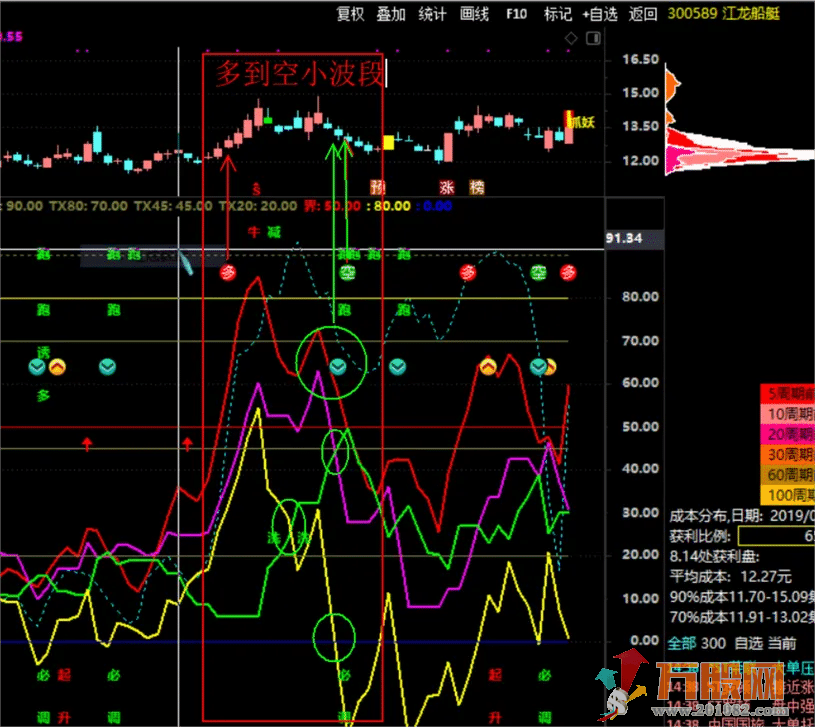Open the 标记 mark menu
The height and width of the screenshot is (727, 815).
[558, 14]
